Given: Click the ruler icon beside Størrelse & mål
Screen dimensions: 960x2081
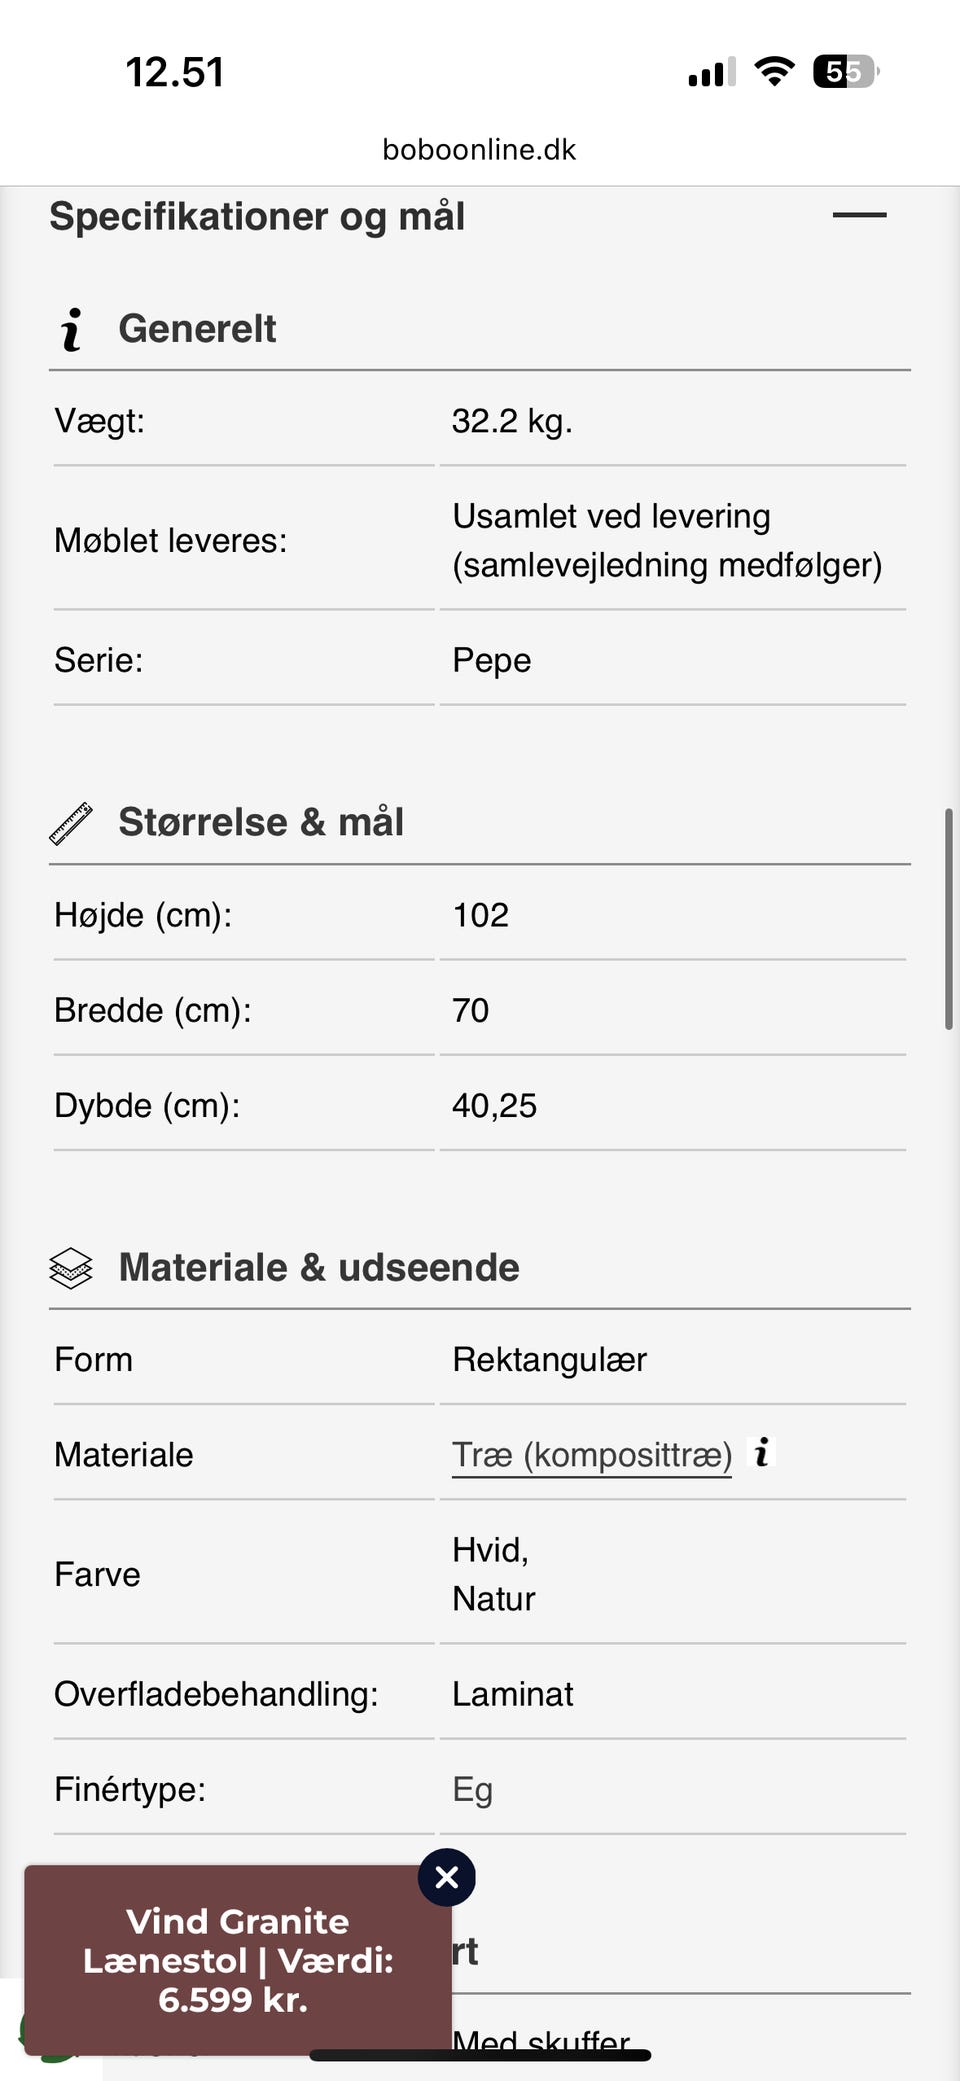Looking at the screenshot, I should 71,823.
